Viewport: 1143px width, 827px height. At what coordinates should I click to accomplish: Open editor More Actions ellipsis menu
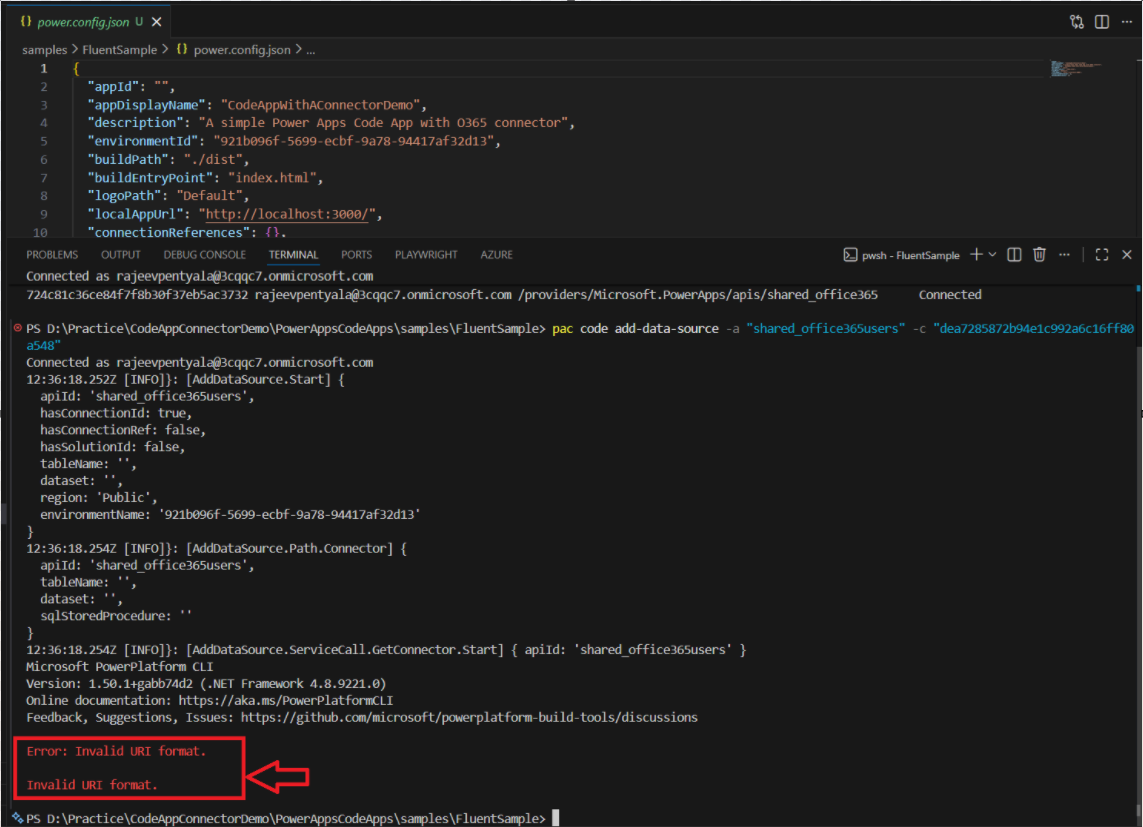point(1125,21)
